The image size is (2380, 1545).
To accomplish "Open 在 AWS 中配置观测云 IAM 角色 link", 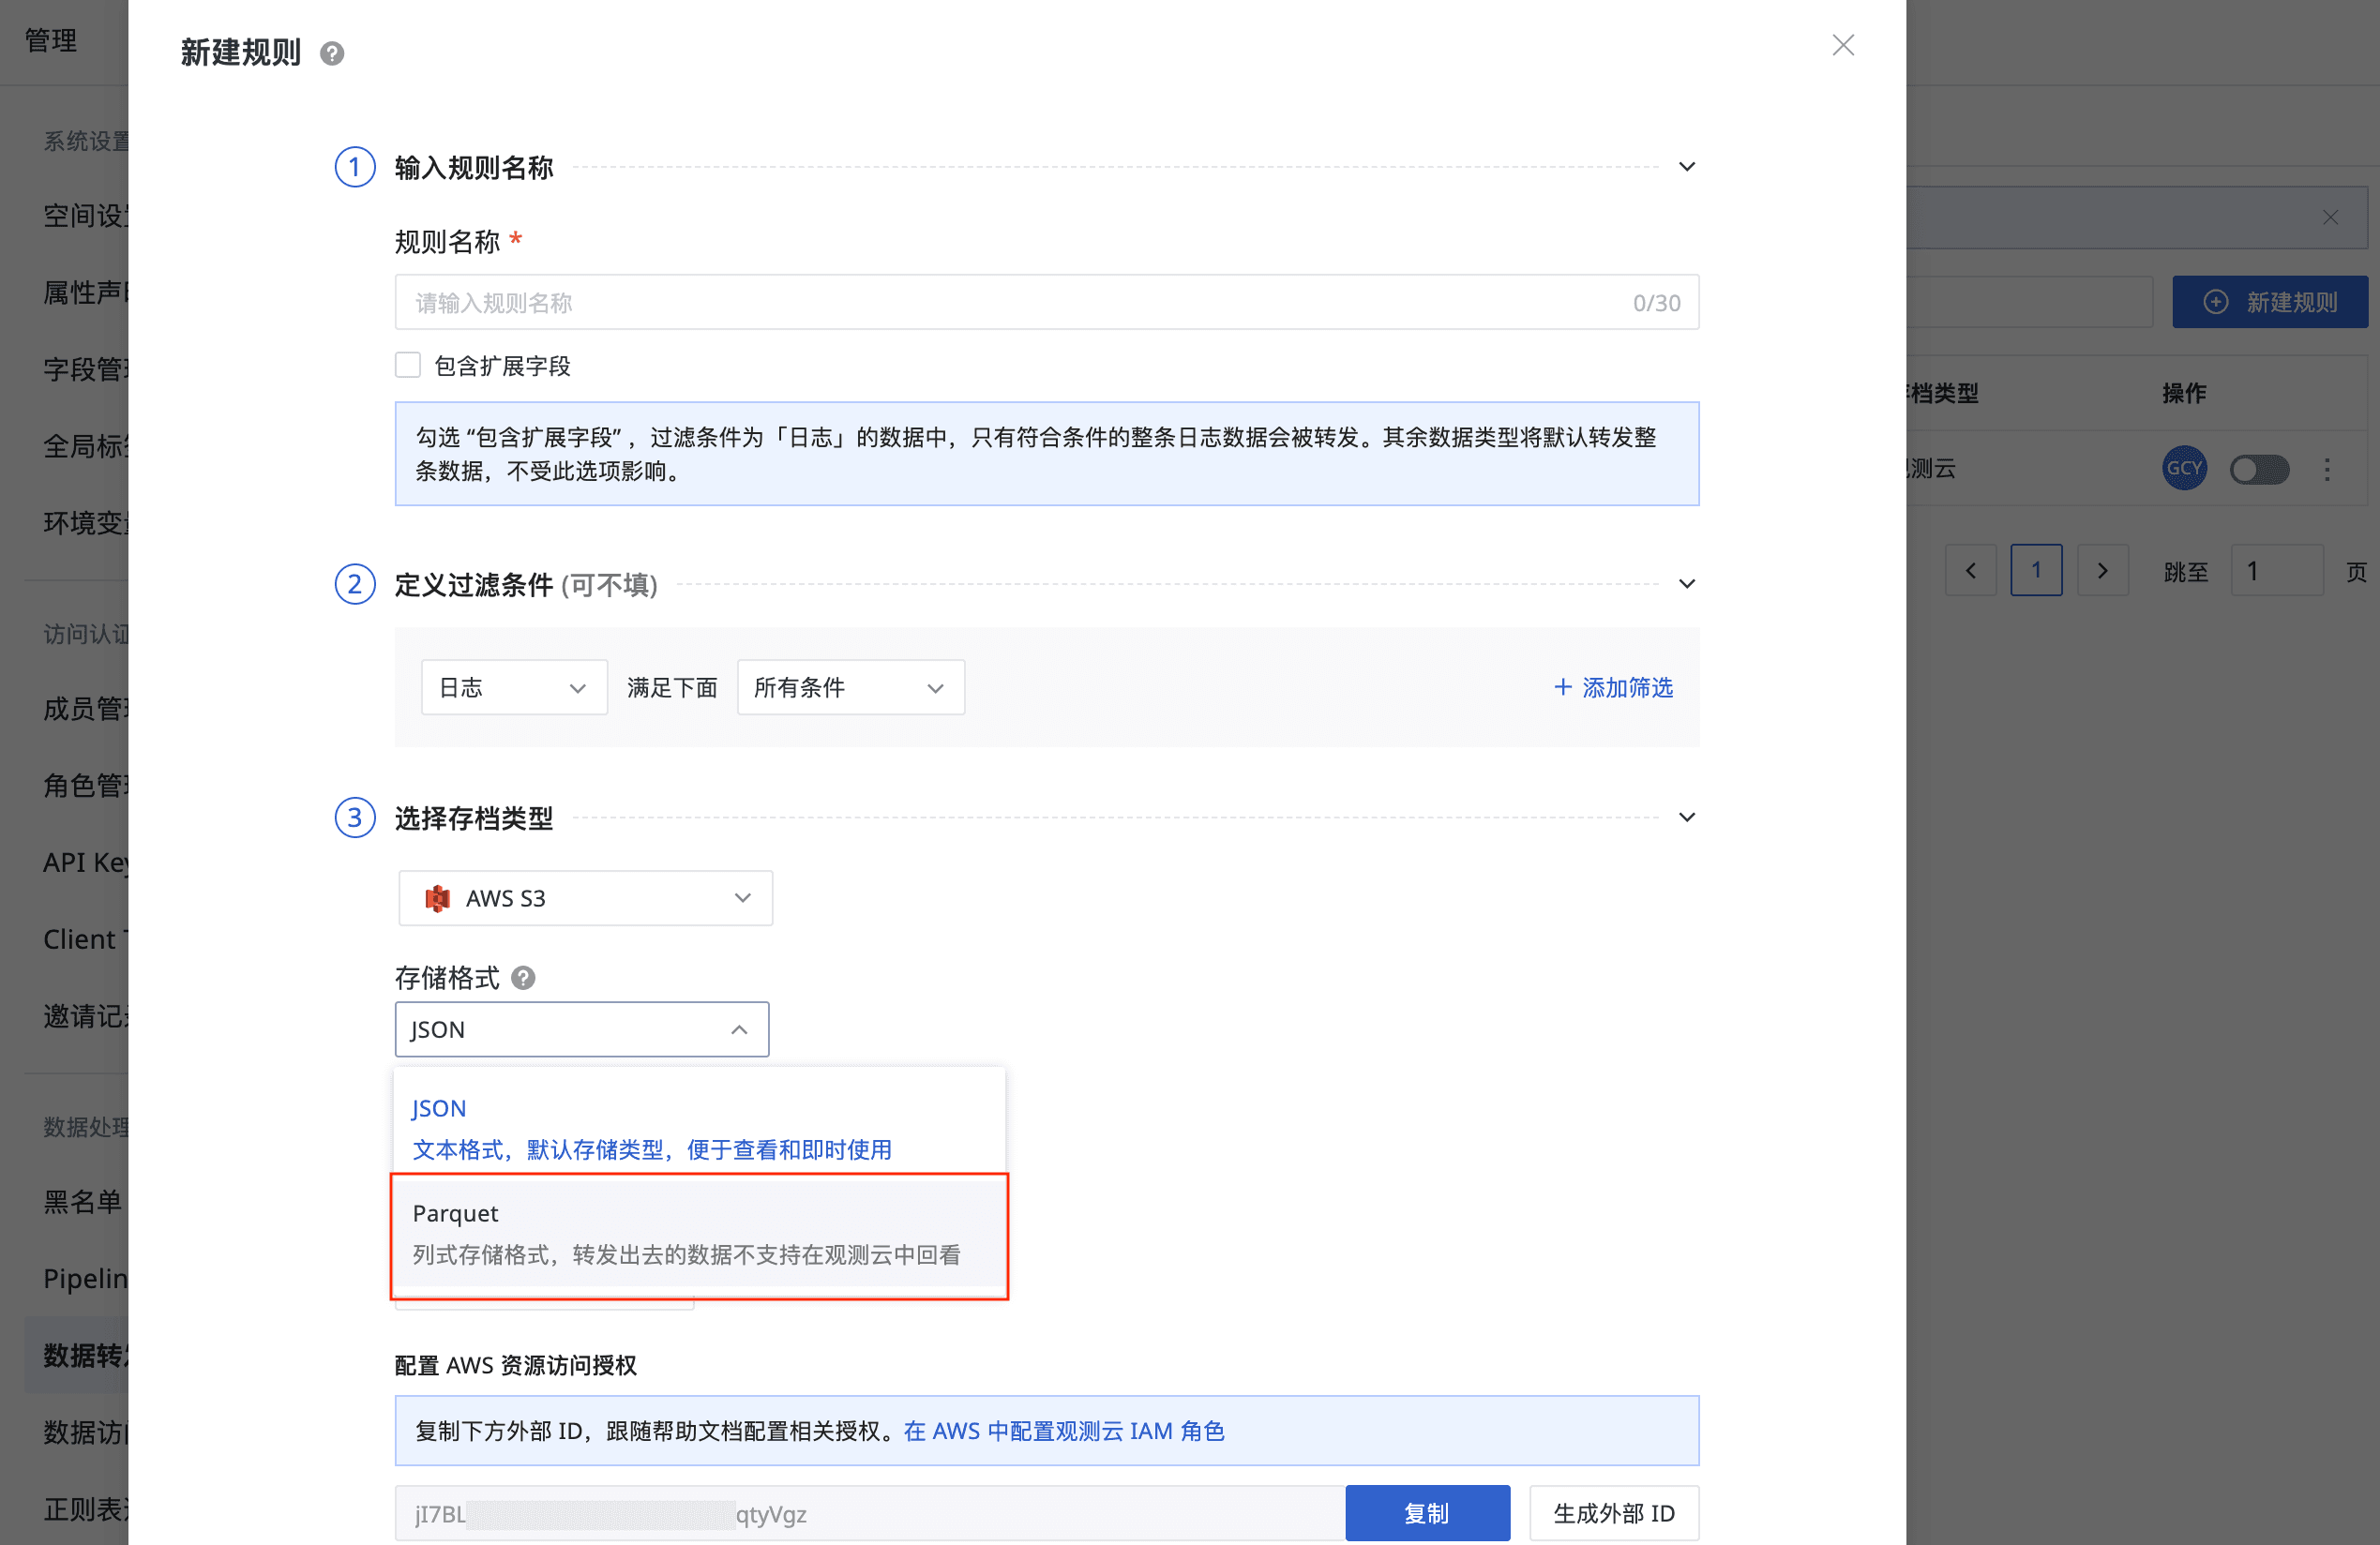I will coord(1063,1430).
